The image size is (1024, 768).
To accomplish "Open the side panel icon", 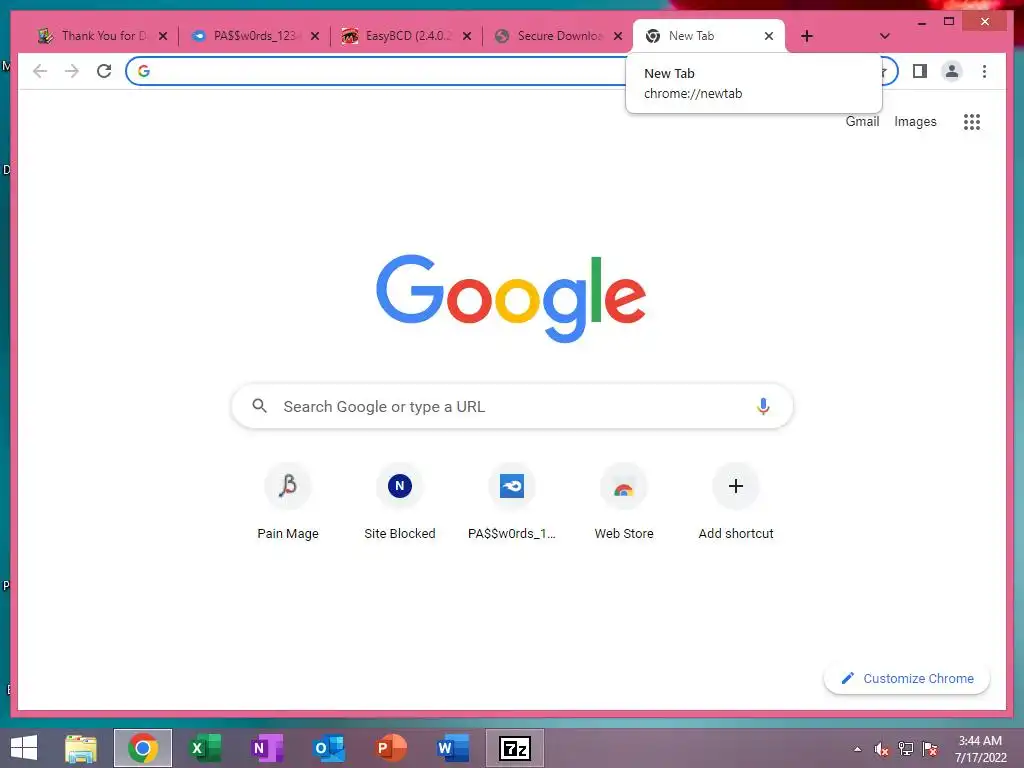I will [920, 71].
